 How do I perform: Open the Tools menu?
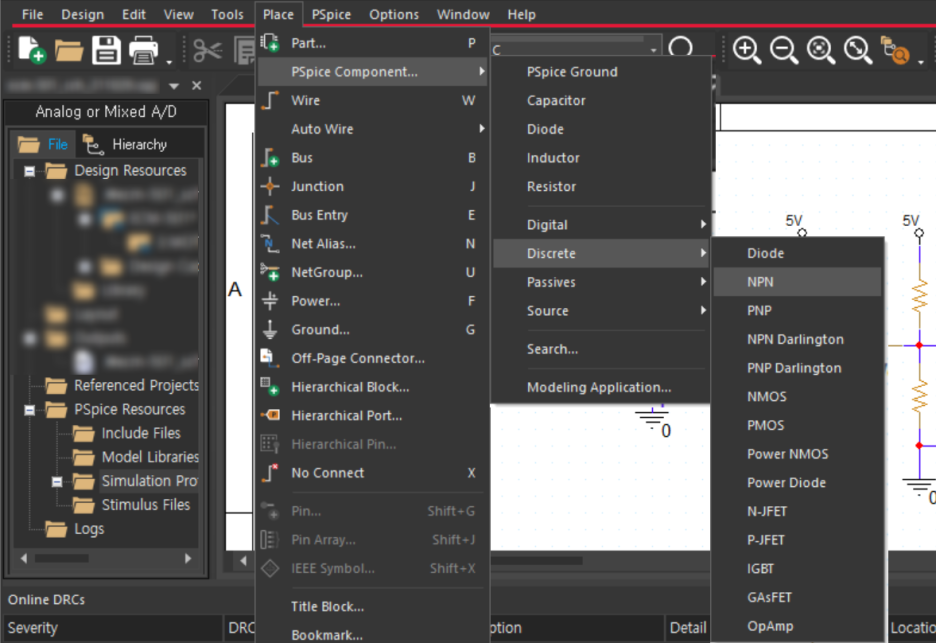227,14
